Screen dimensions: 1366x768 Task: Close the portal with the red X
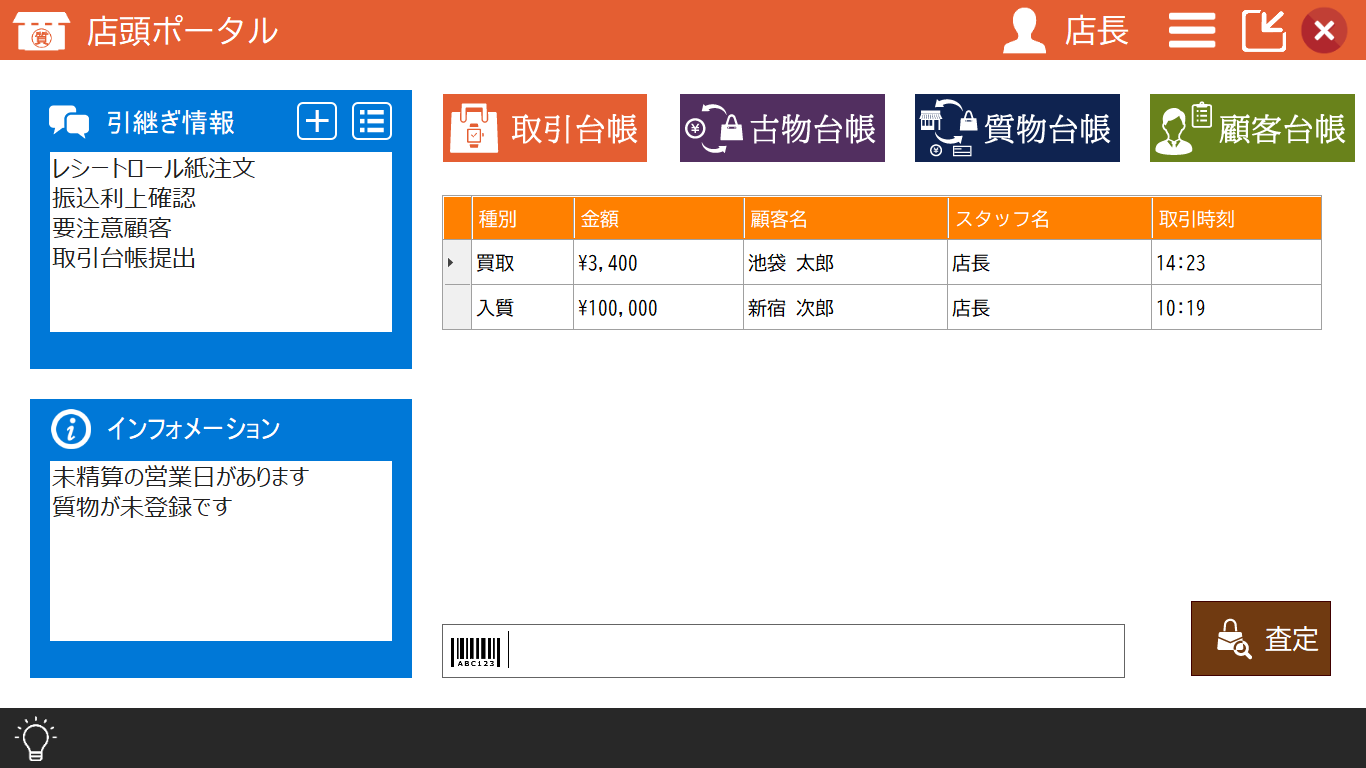pos(1324,31)
